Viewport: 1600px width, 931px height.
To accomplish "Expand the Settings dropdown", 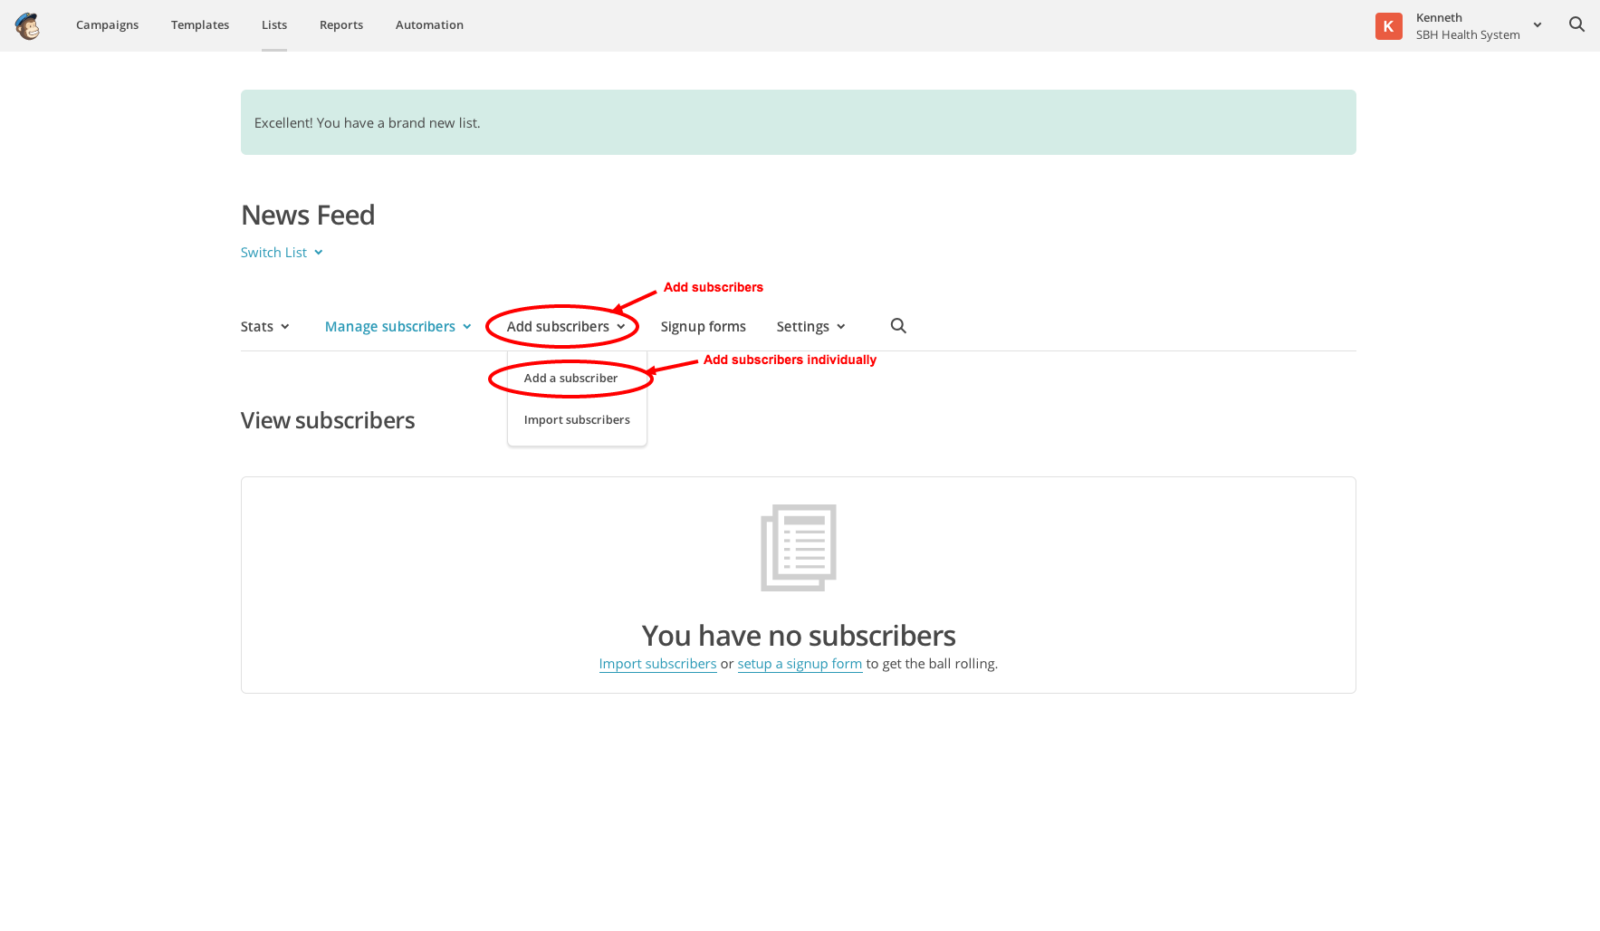I will pyautogui.click(x=810, y=327).
